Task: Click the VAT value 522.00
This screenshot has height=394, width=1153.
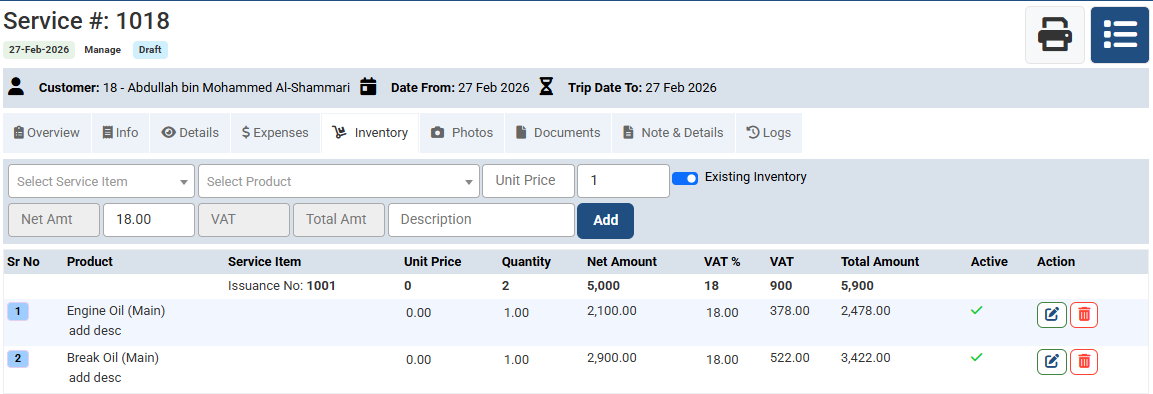Action: [x=790, y=358]
